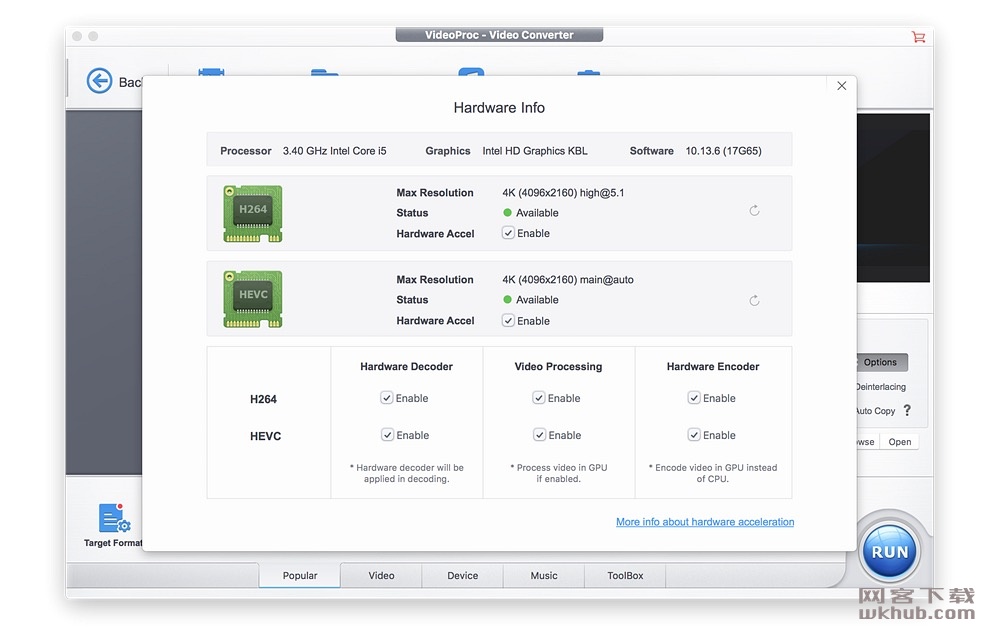Click the Graphics label
Viewport: 1000px width, 639px height.
448,151
